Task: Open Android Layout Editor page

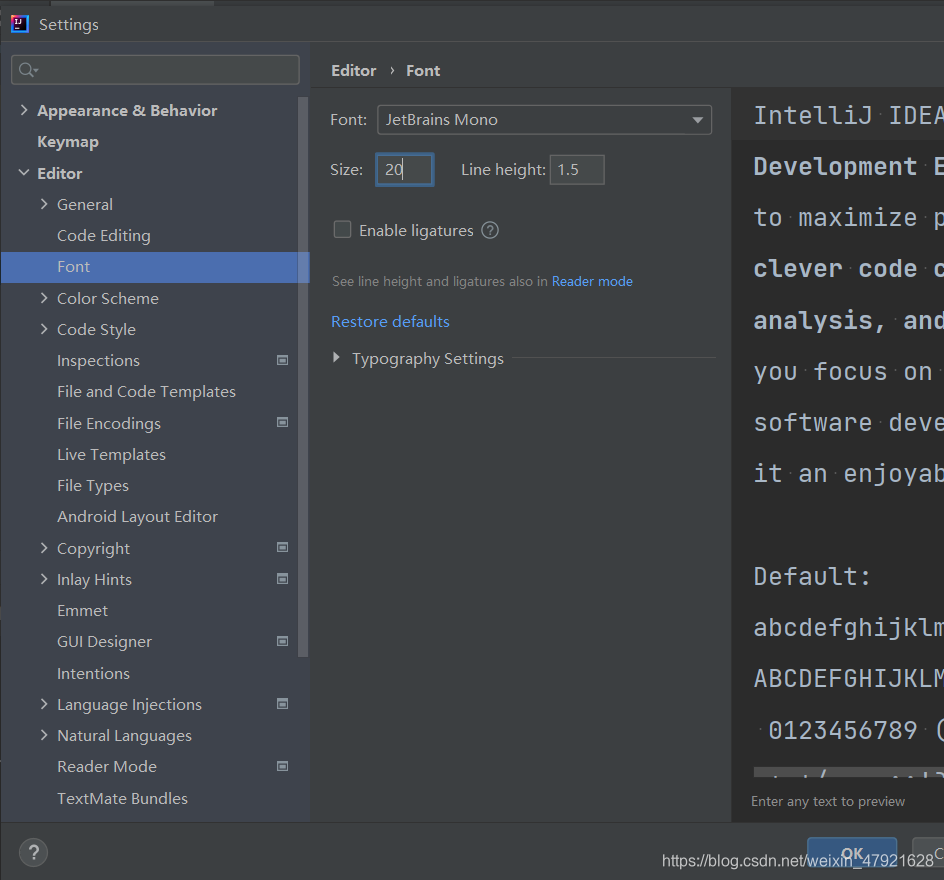Action: click(137, 516)
